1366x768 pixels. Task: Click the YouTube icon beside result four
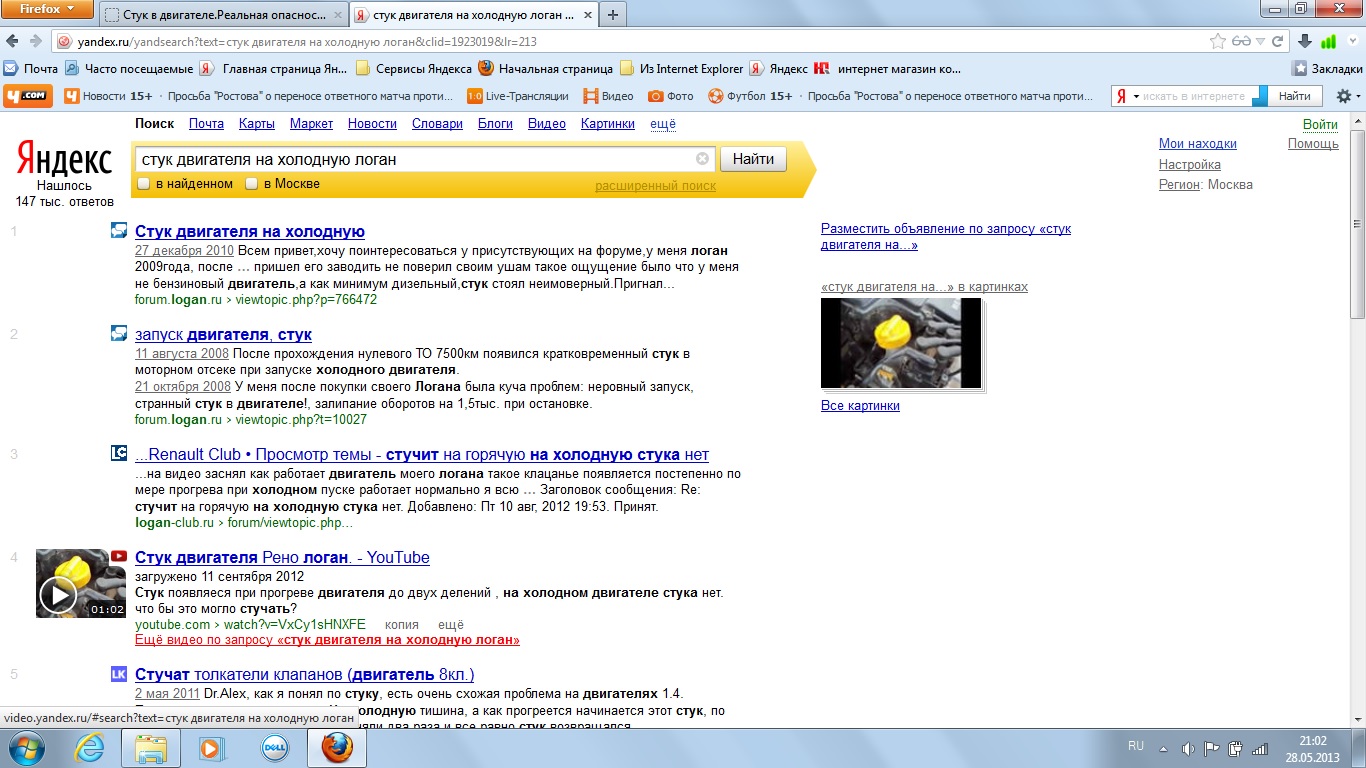tap(119, 556)
